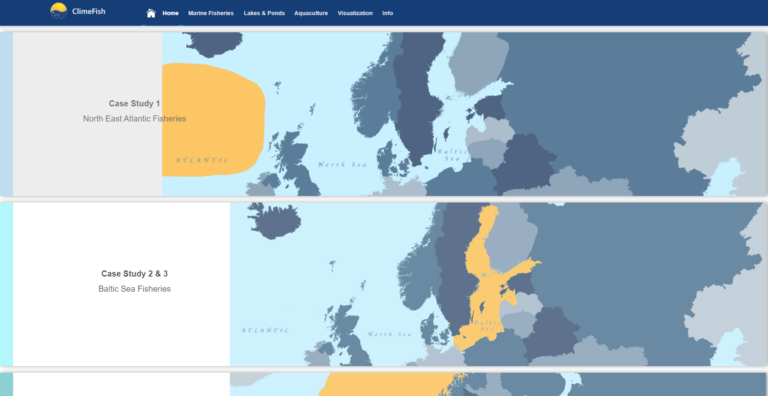
Task: Open the Aquaculture menu
Action: (x=311, y=13)
